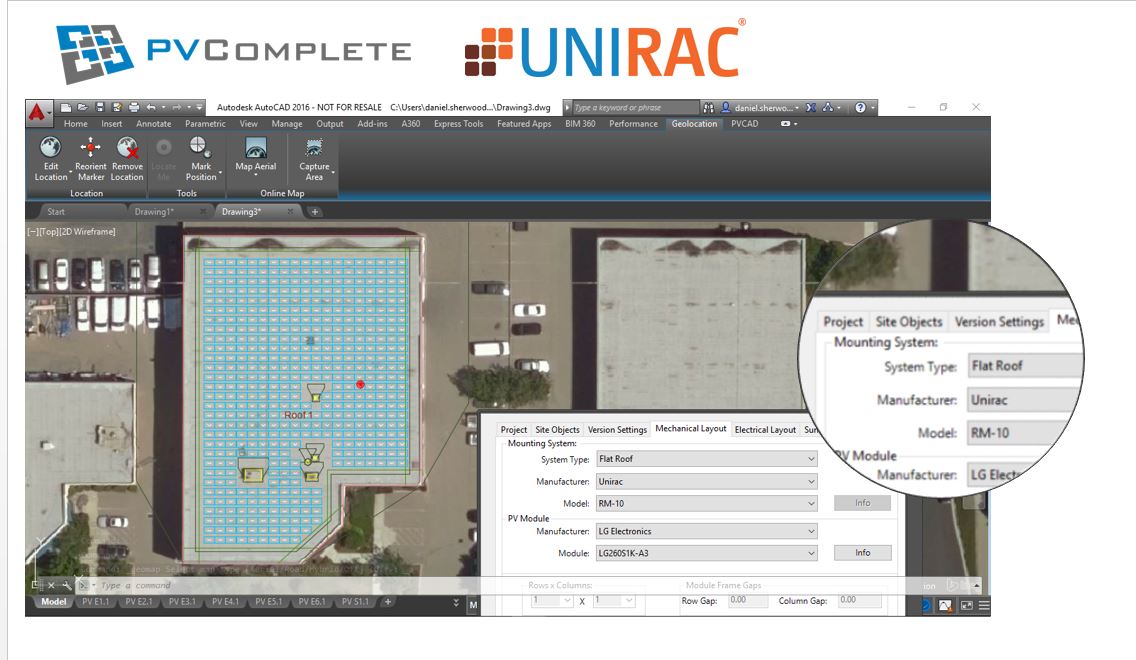
Task: Select the PV E1.1 layout tab
Action: (96, 601)
